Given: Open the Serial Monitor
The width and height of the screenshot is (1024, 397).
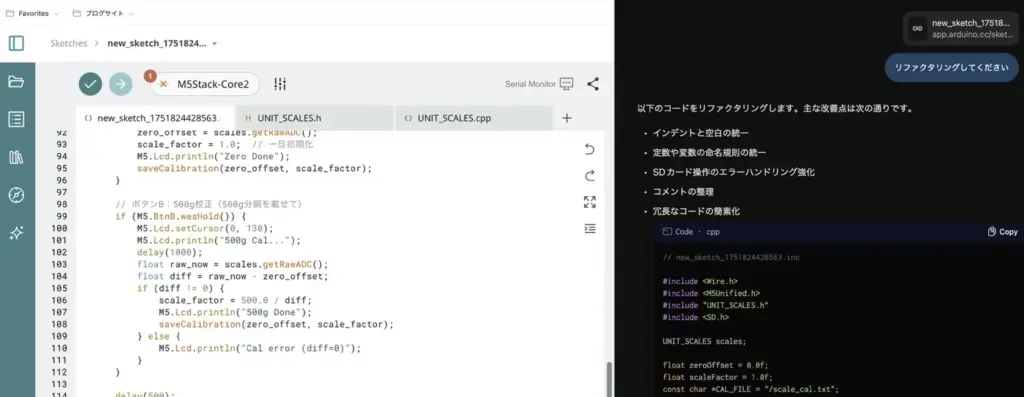Looking at the screenshot, I should [539, 84].
